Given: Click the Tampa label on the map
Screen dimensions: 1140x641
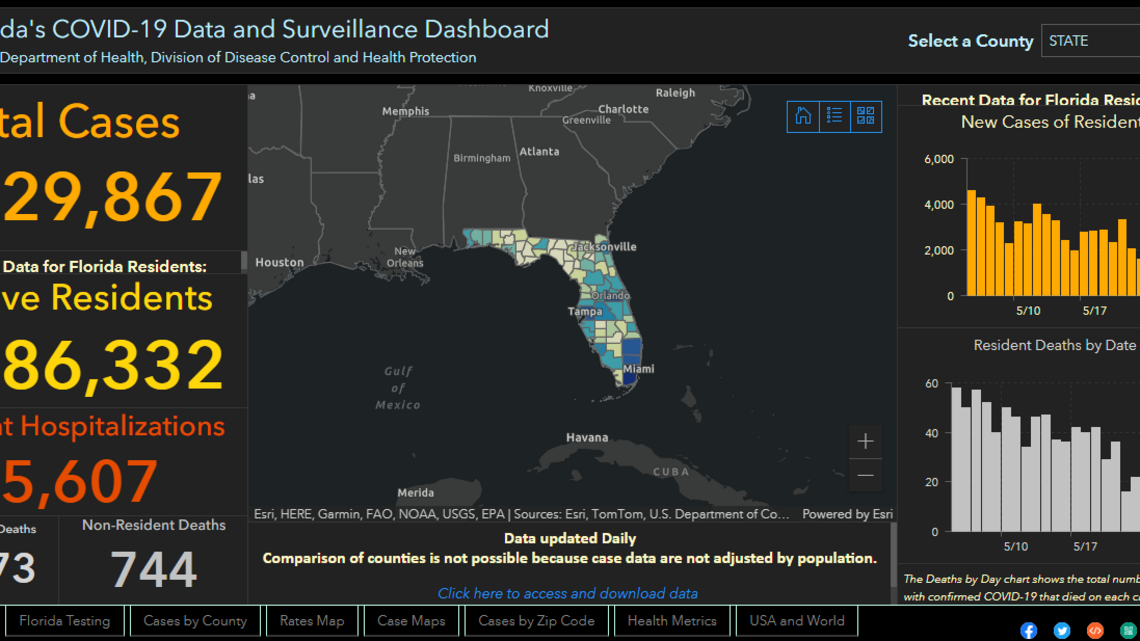Looking at the screenshot, I should click(x=585, y=312).
